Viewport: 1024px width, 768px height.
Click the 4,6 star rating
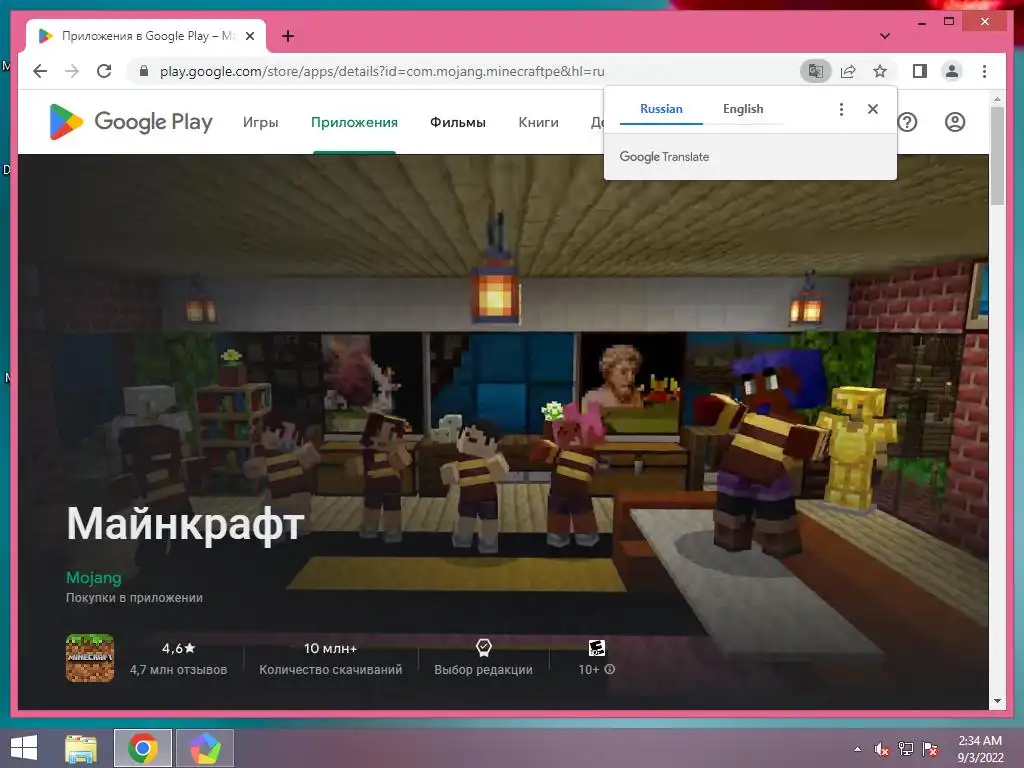178,648
